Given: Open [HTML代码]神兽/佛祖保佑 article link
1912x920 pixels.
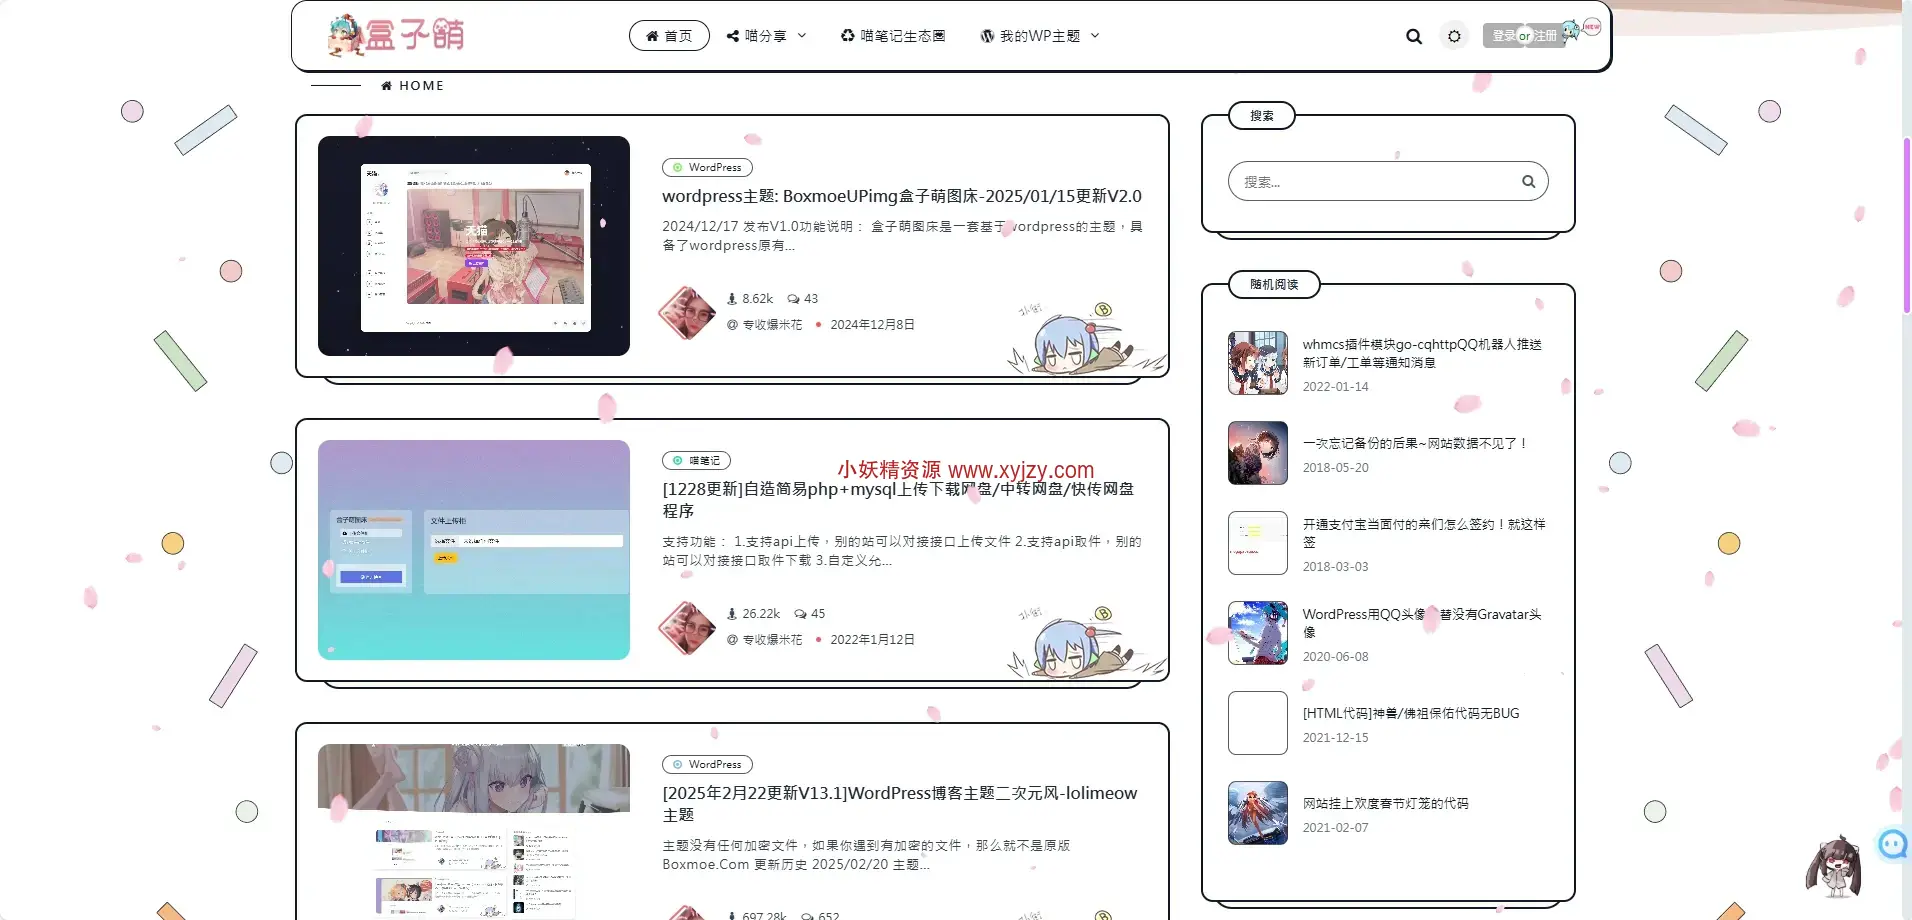Looking at the screenshot, I should [x=1411, y=713].
